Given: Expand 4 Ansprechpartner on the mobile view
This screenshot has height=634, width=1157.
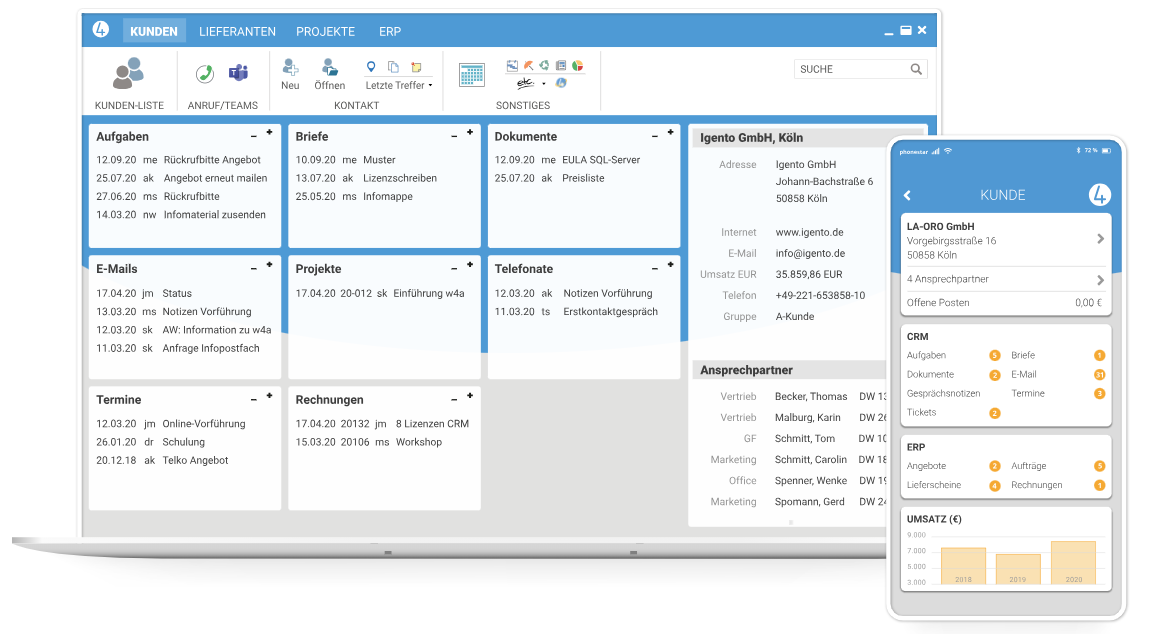Looking at the screenshot, I should [x=1004, y=280].
